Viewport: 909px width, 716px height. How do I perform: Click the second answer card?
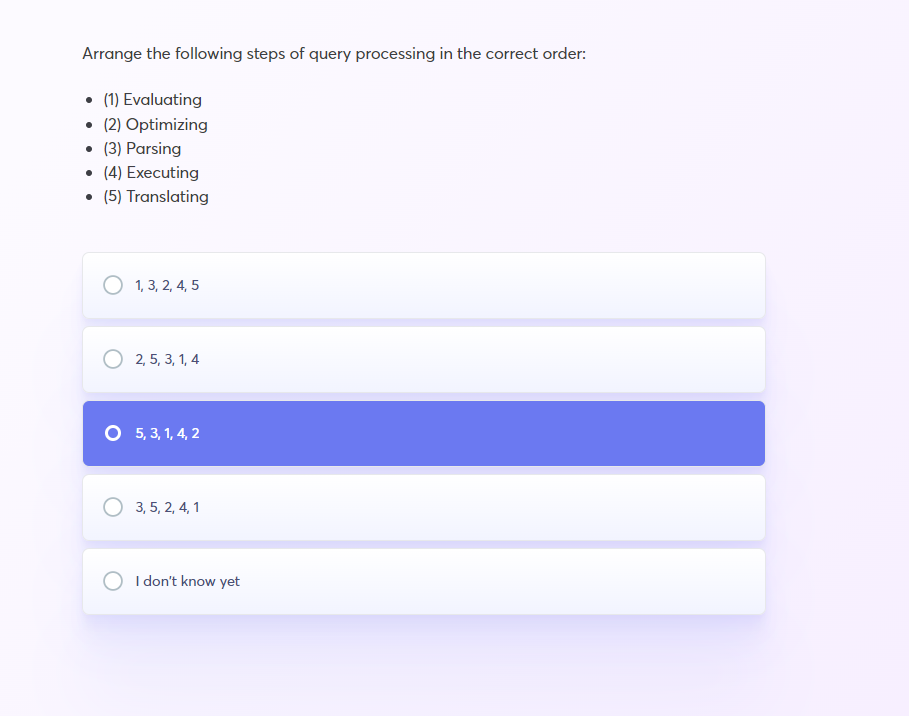click(423, 358)
